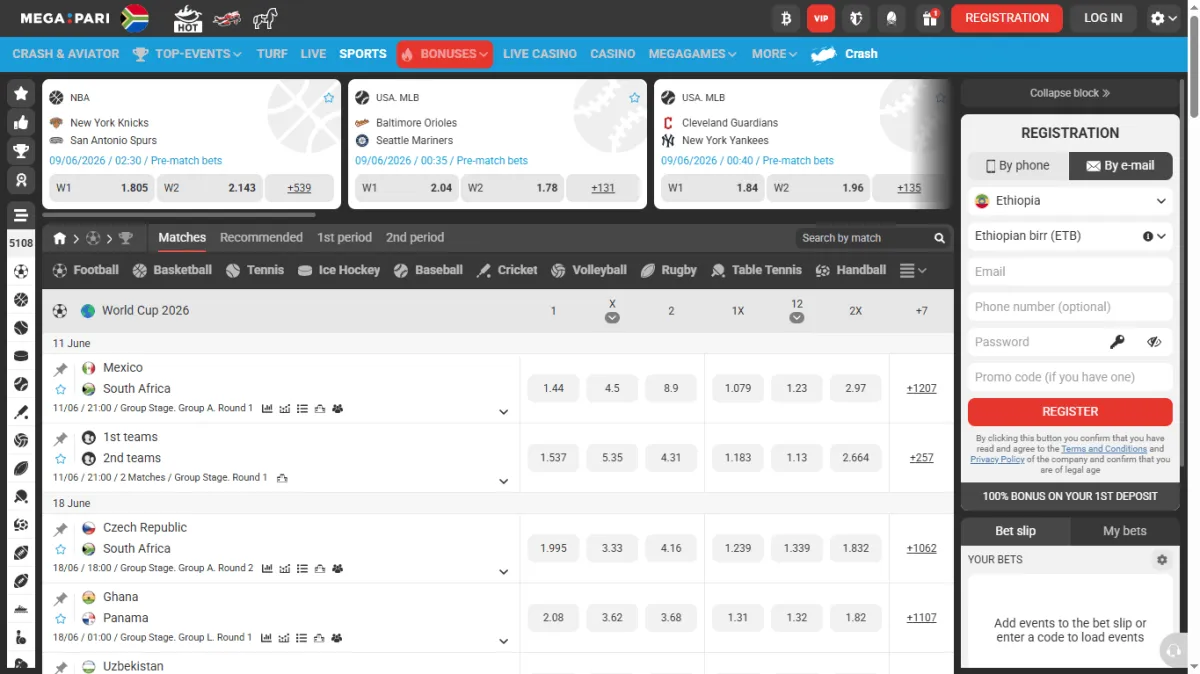Image resolution: width=1200 pixels, height=674 pixels.
Task: Open statistics chart icon for Mexico match
Action: tap(267, 409)
